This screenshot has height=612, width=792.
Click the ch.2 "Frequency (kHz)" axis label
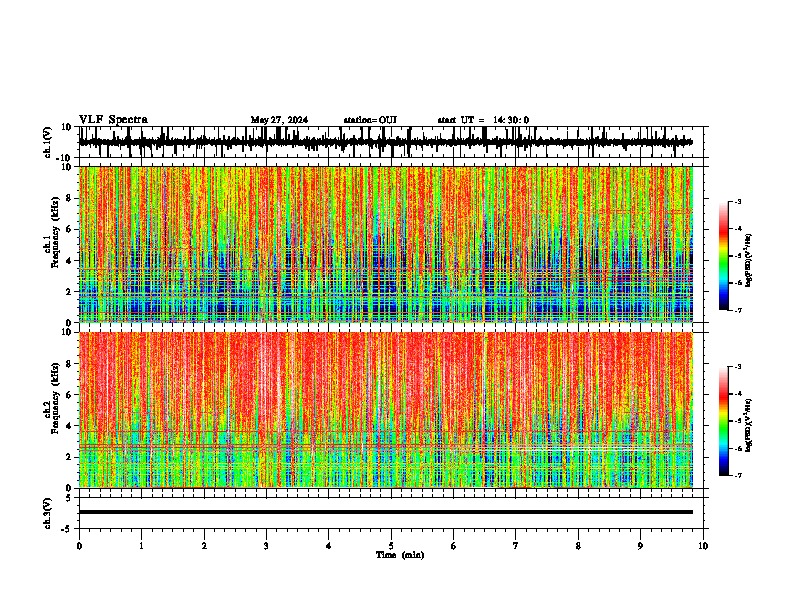point(55,398)
